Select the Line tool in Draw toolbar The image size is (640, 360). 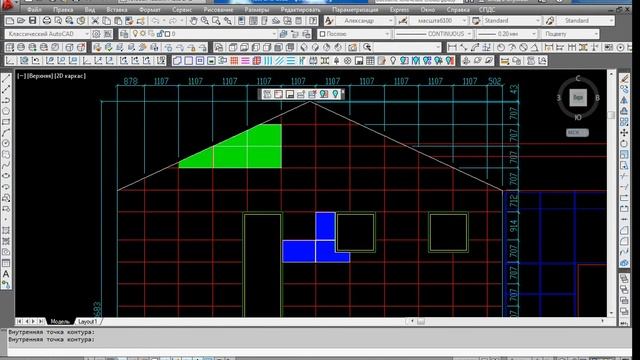[x=6, y=79]
